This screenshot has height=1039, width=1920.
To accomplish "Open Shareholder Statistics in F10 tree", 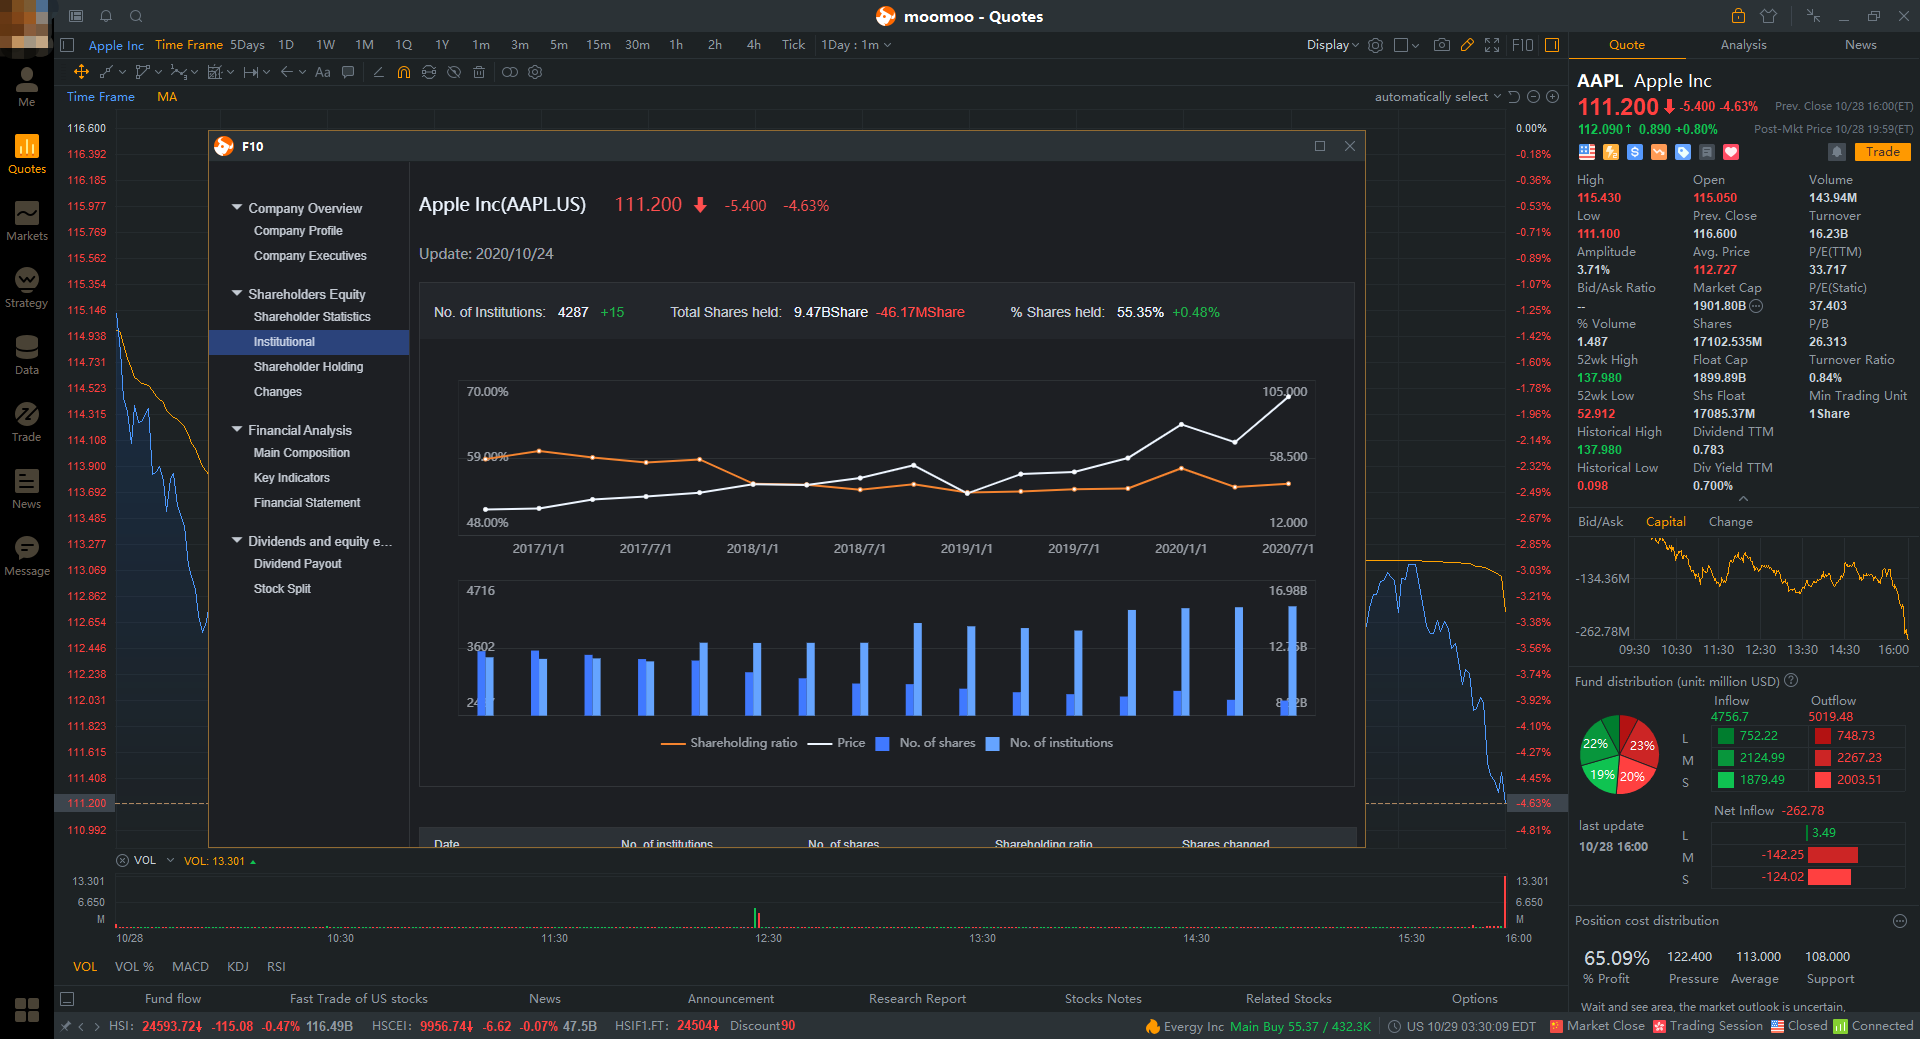I will click(x=312, y=317).
